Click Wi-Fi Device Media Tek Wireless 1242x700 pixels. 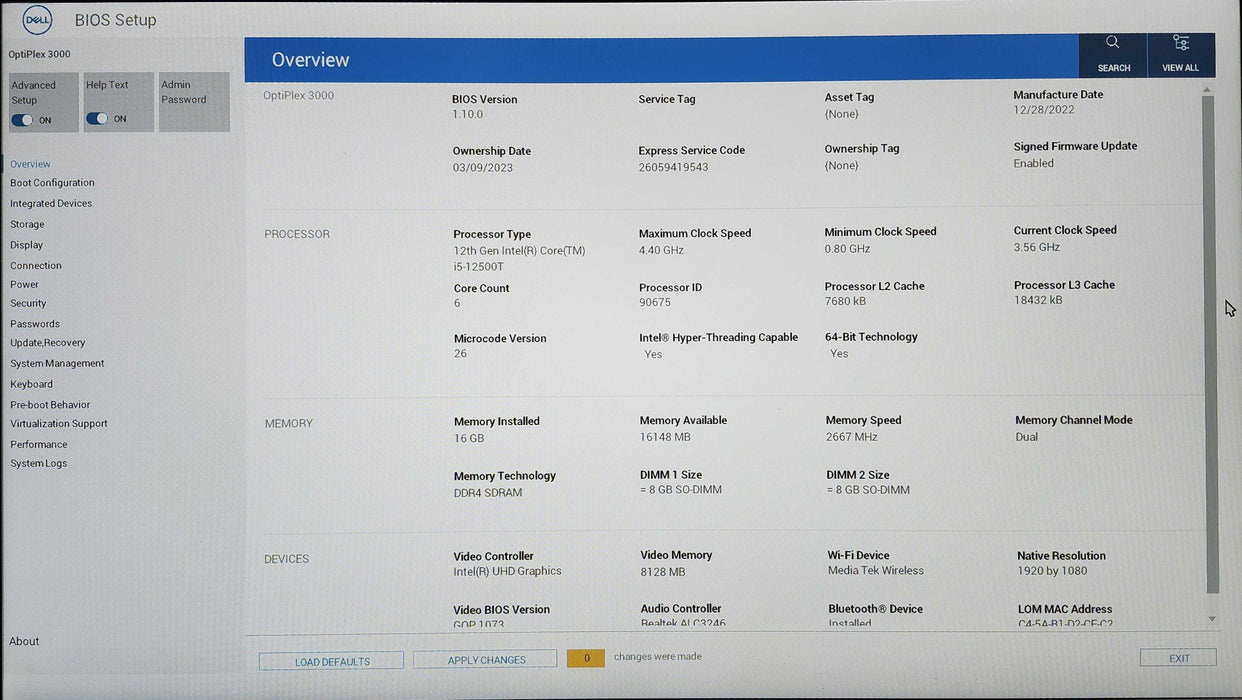876,571
